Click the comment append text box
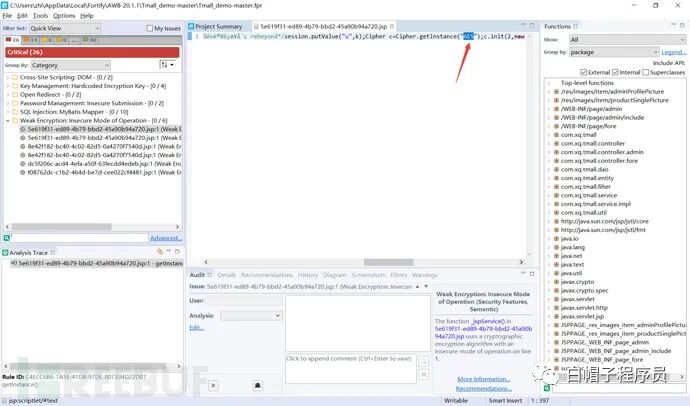Screen dimensions: 690x406 (x=350, y=368)
